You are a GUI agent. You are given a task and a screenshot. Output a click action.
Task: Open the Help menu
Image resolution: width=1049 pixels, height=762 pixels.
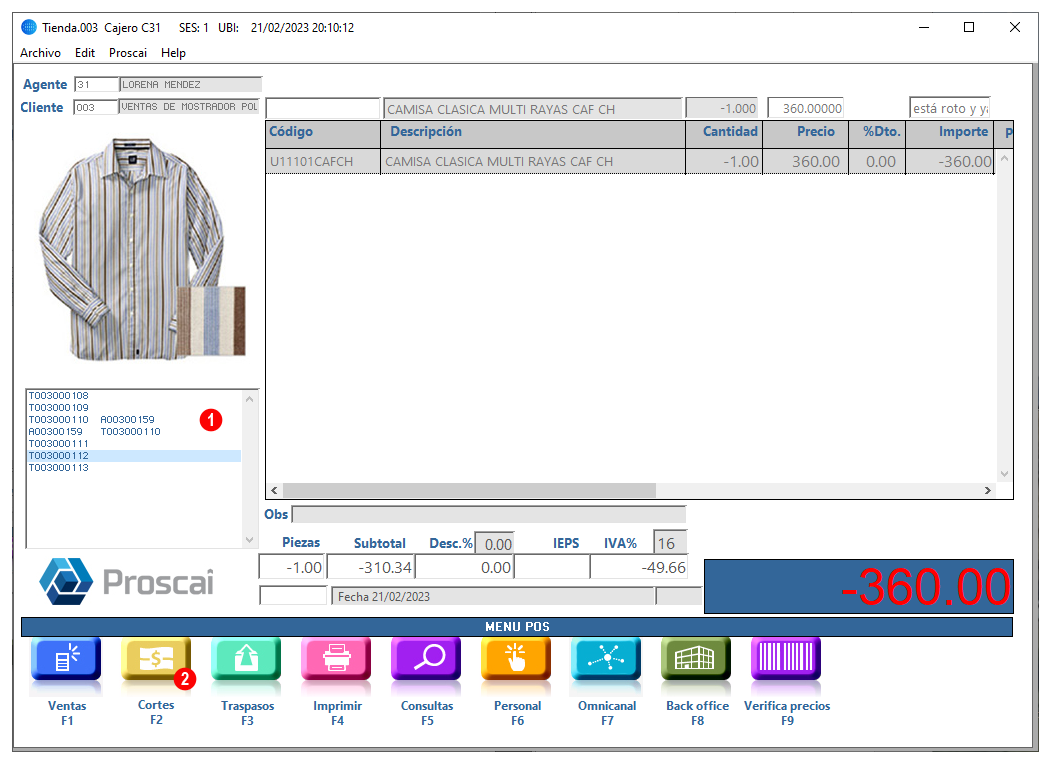[x=173, y=53]
